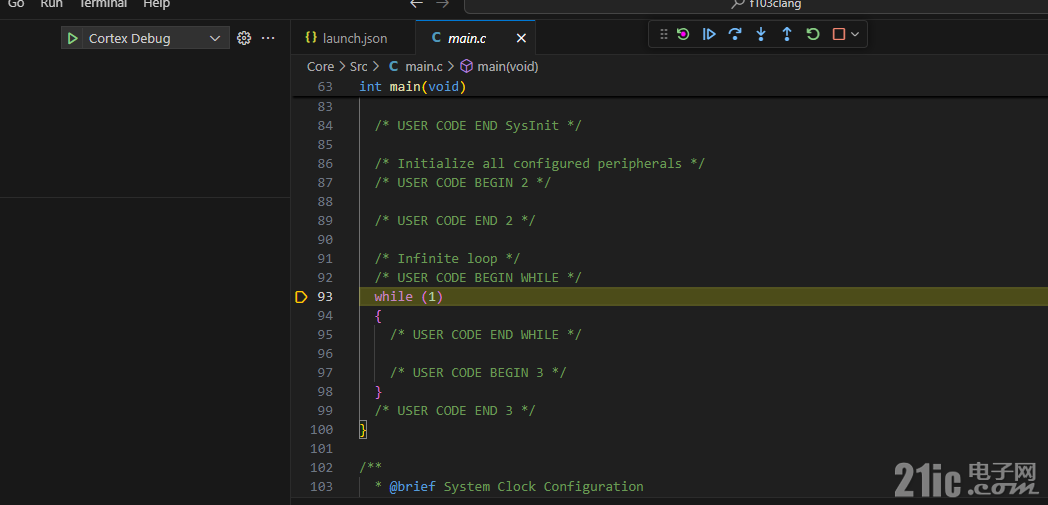Click the USER CODE BEGIN WHILE comment
The width and height of the screenshot is (1048, 505).
(478, 277)
